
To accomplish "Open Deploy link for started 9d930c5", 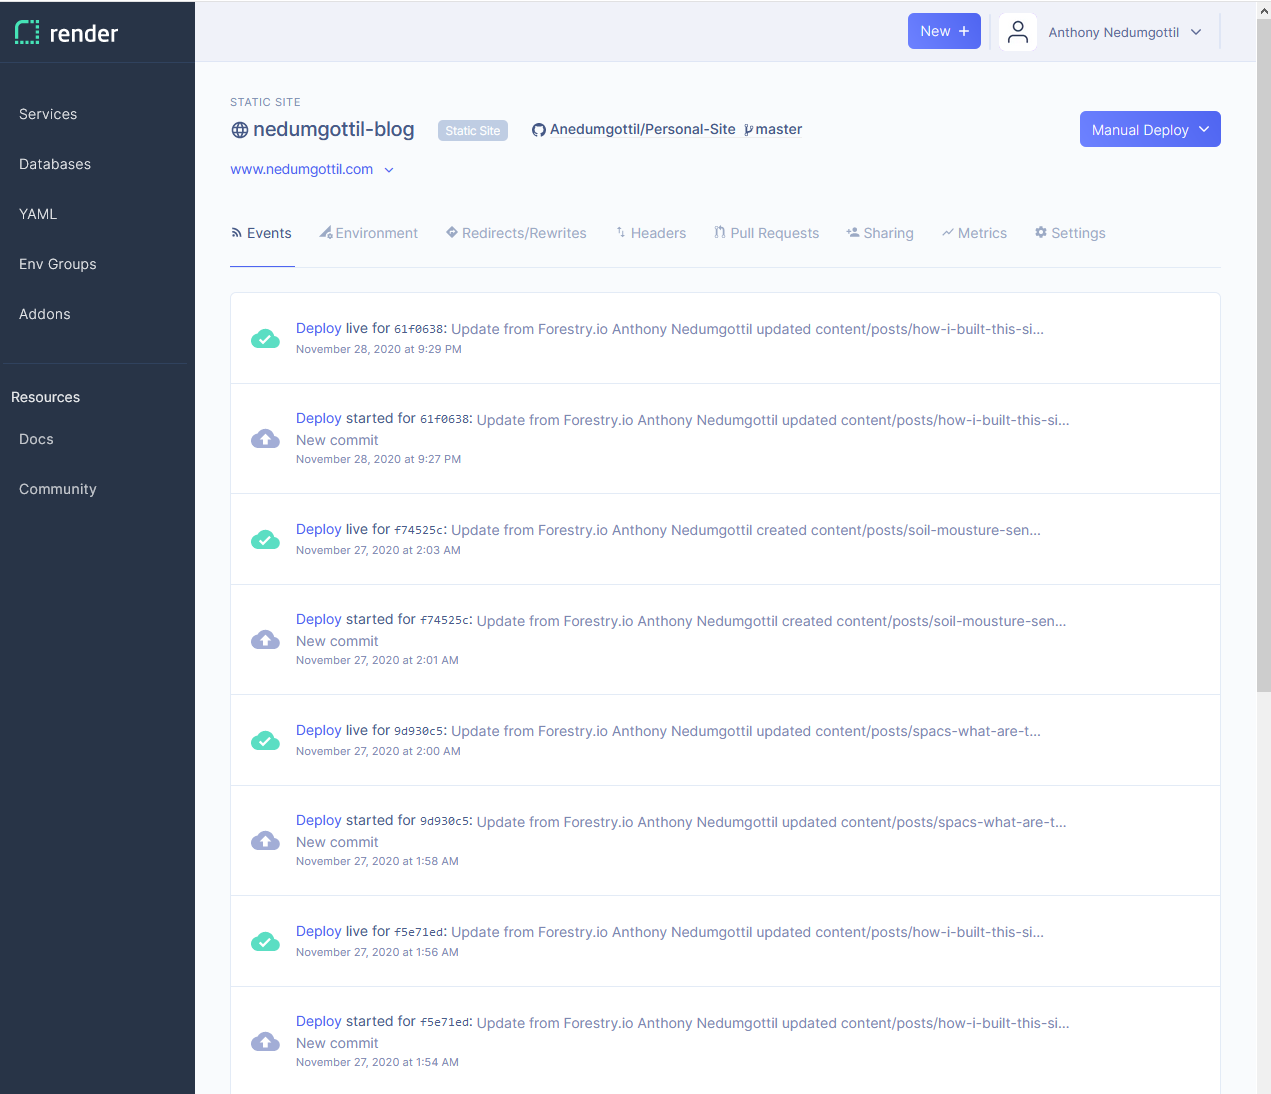I will coord(319,820).
